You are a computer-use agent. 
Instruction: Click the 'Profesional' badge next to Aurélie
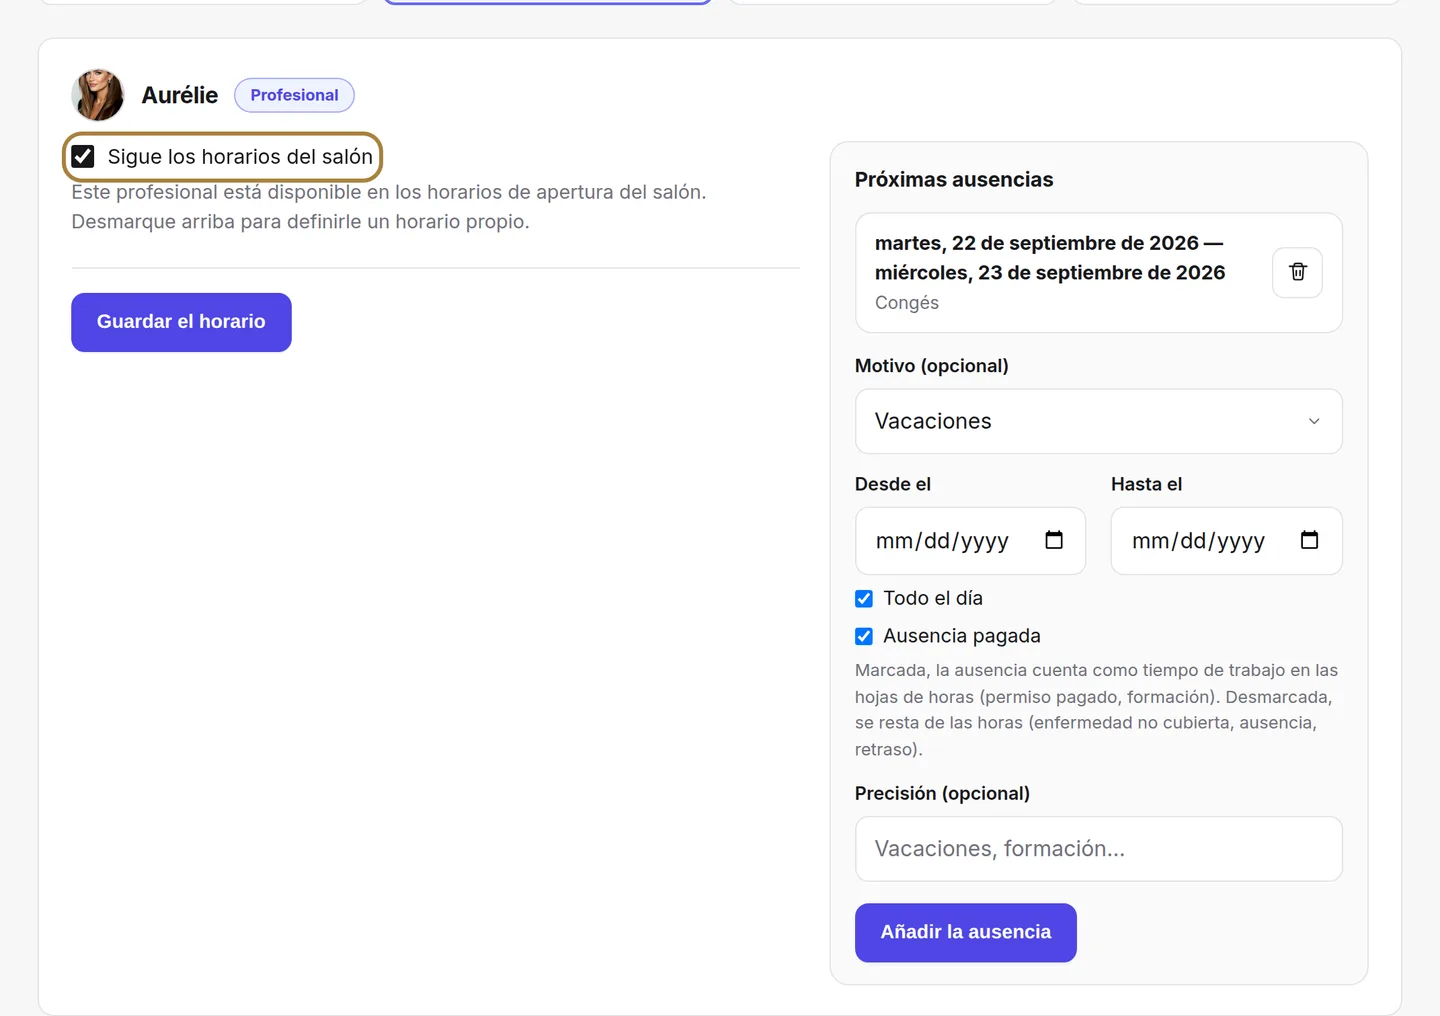294,95
